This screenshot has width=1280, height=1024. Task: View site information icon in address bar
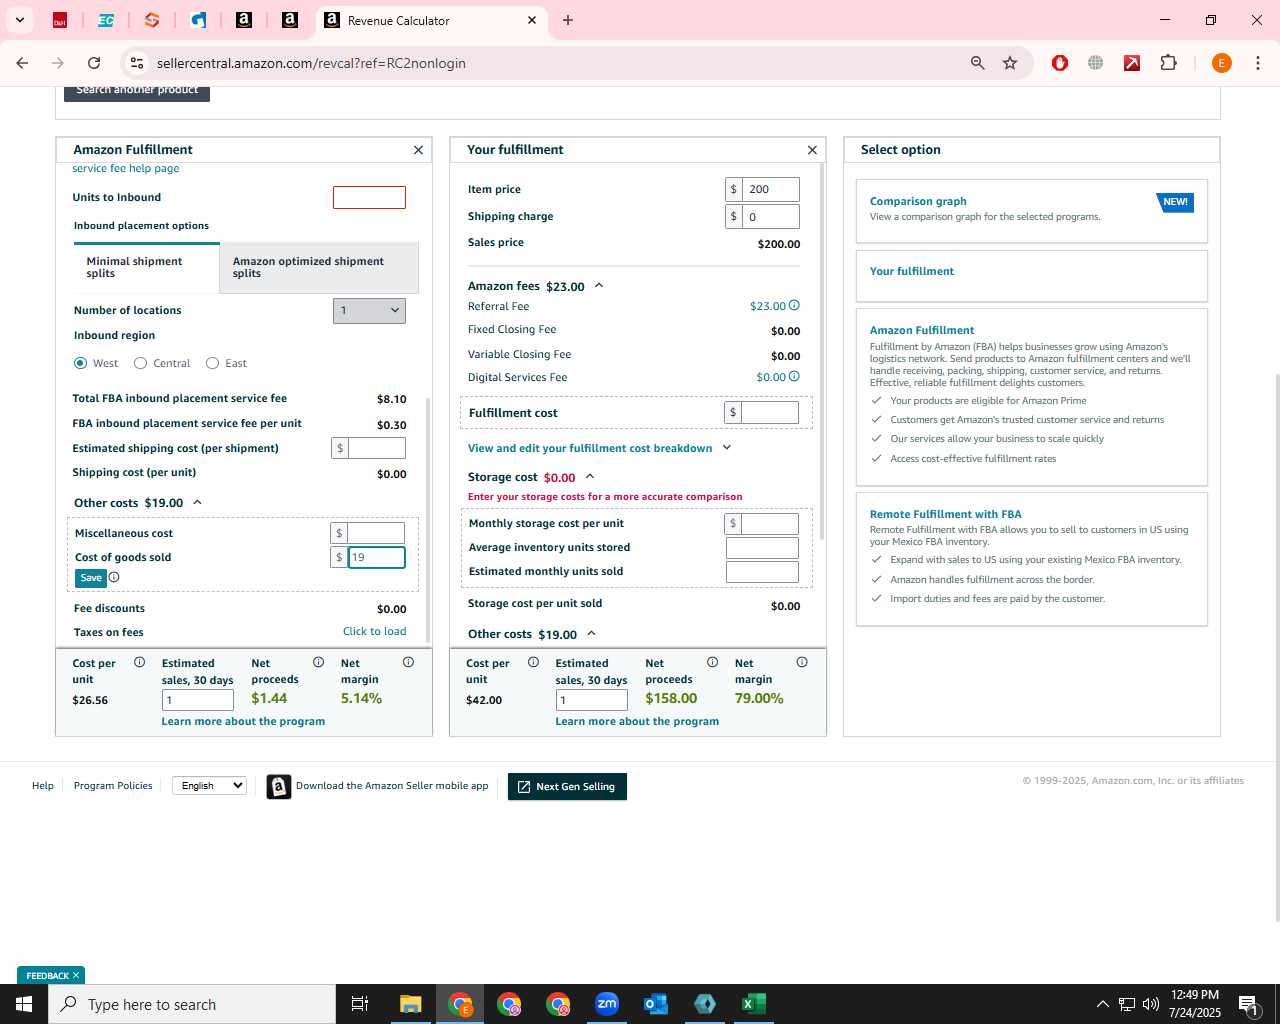click(137, 63)
